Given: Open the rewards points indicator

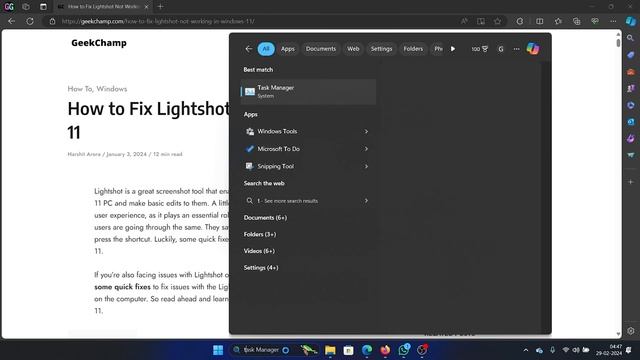Looking at the screenshot, I should click(x=480, y=49).
